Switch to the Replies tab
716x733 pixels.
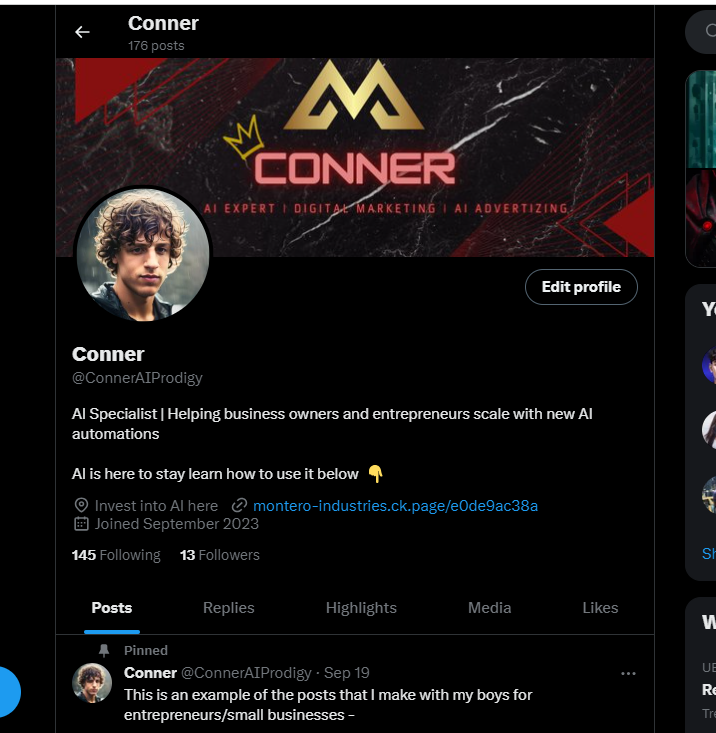click(229, 608)
